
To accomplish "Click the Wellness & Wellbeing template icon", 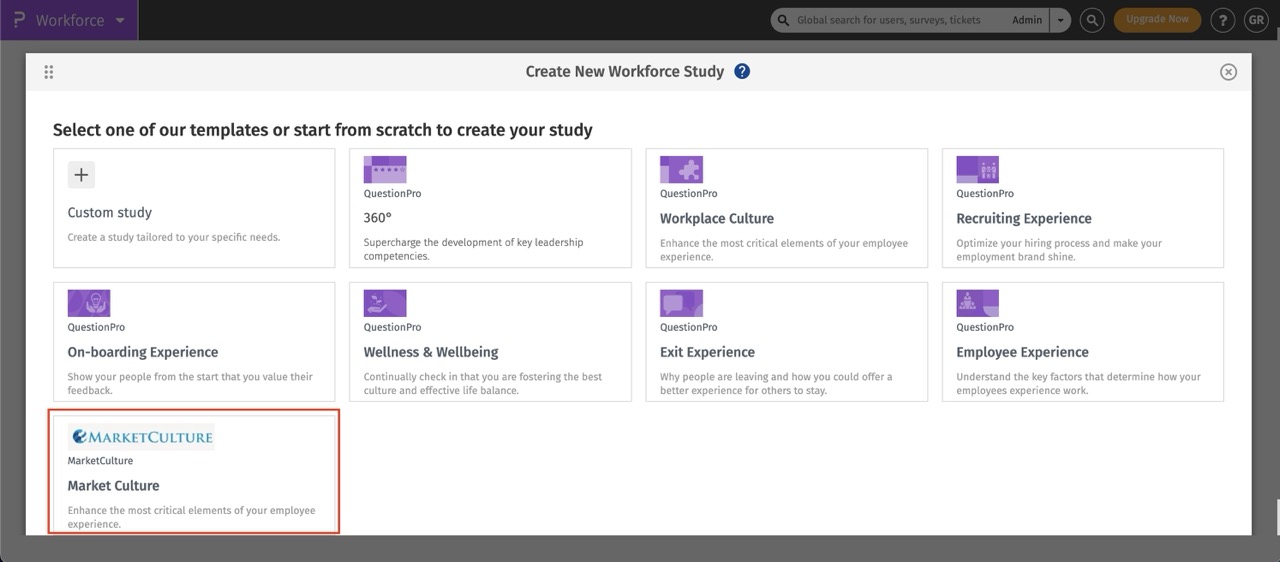I will (x=385, y=303).
